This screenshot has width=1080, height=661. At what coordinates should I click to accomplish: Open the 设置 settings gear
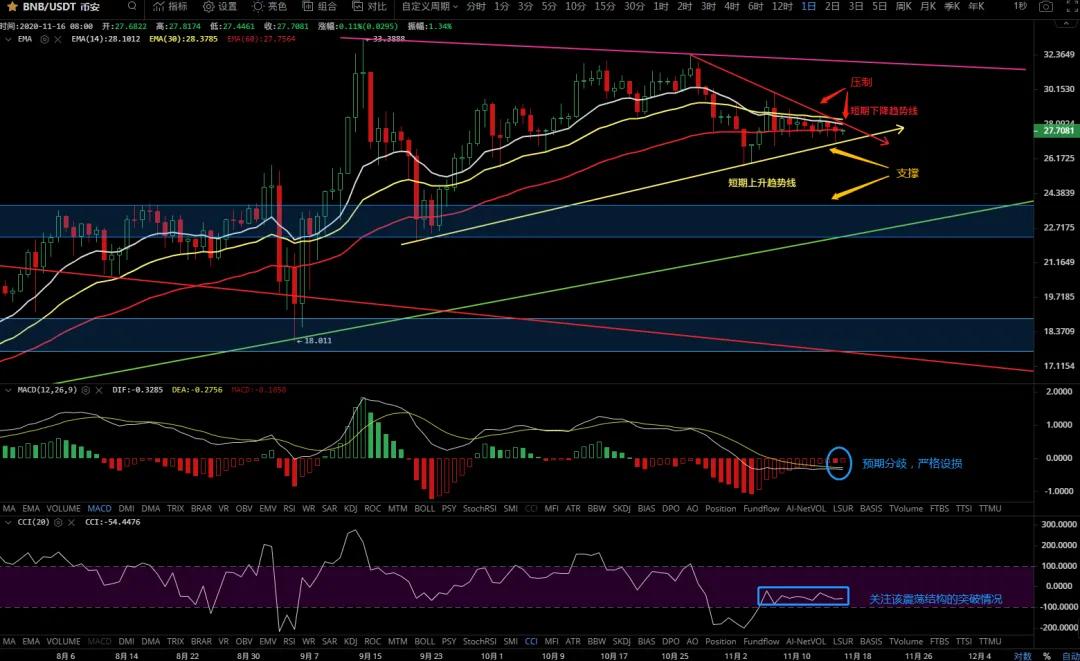point(219,6)
